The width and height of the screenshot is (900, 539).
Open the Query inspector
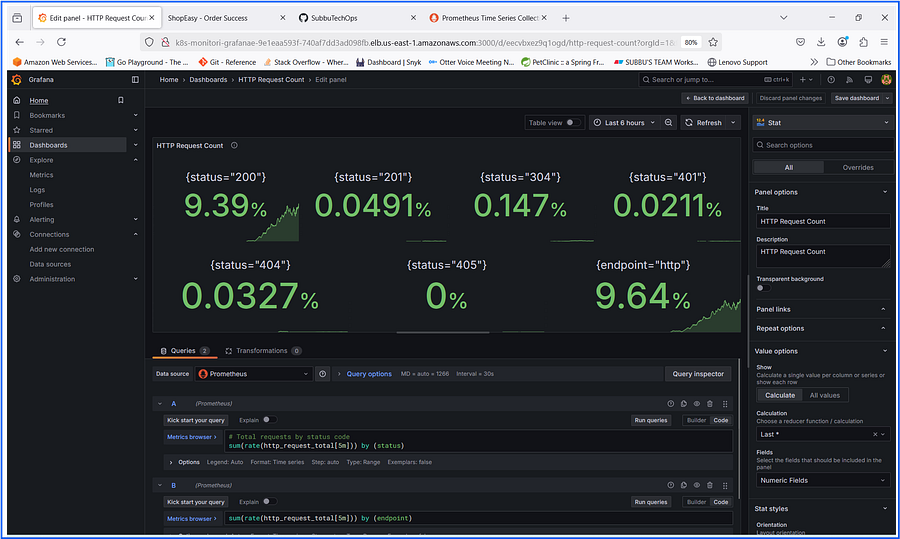click(698, 374)
